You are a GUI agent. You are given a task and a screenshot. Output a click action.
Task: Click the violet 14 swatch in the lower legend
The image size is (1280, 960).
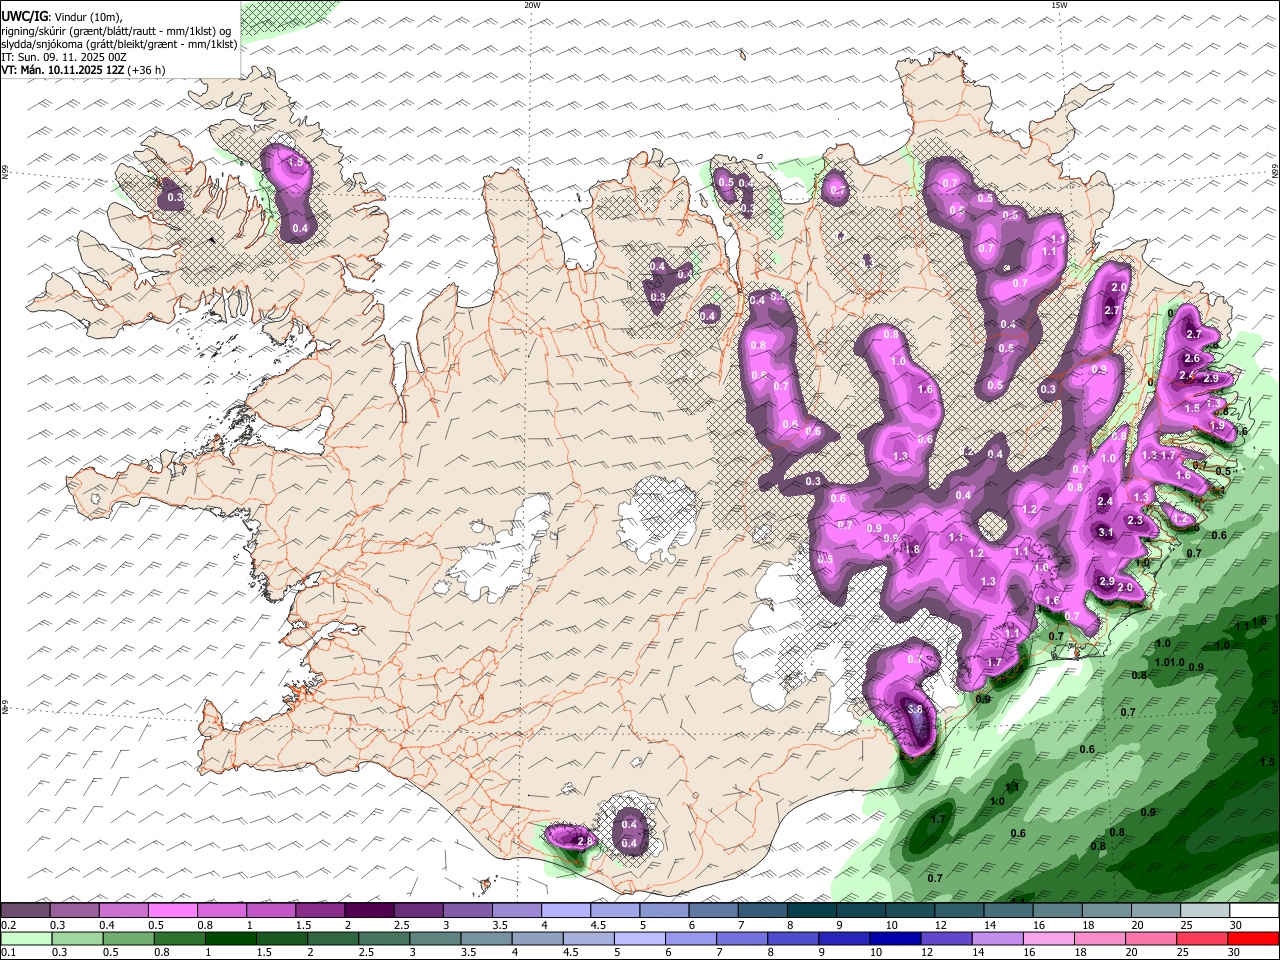point(996,939)
